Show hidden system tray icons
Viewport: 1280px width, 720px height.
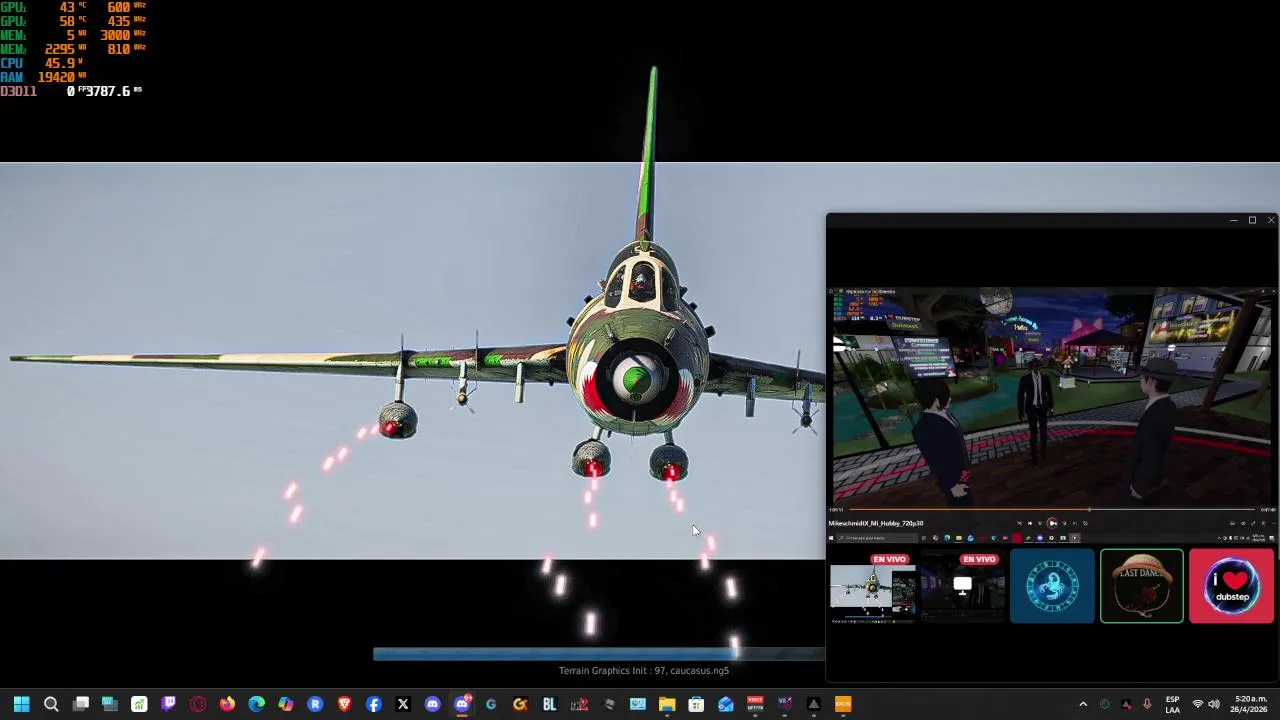pyautogui.click(x=1083, y=704)
